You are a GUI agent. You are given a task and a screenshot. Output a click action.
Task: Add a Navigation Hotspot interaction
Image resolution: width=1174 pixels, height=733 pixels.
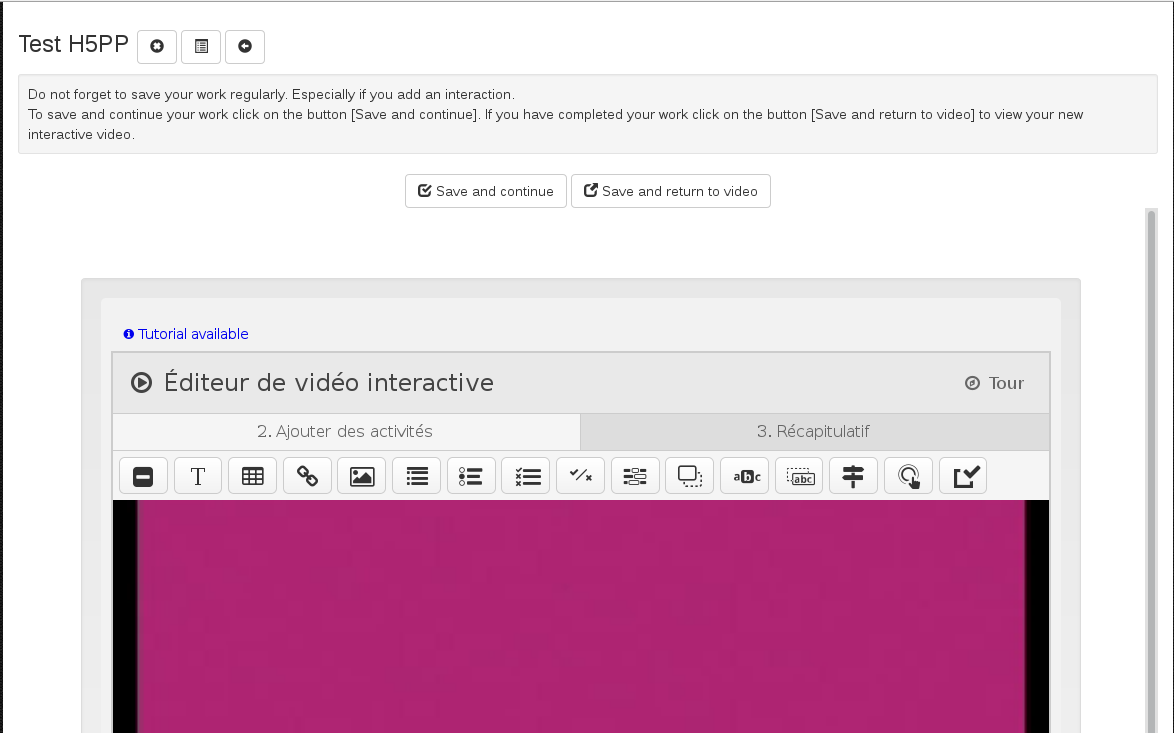coord(908,476)
